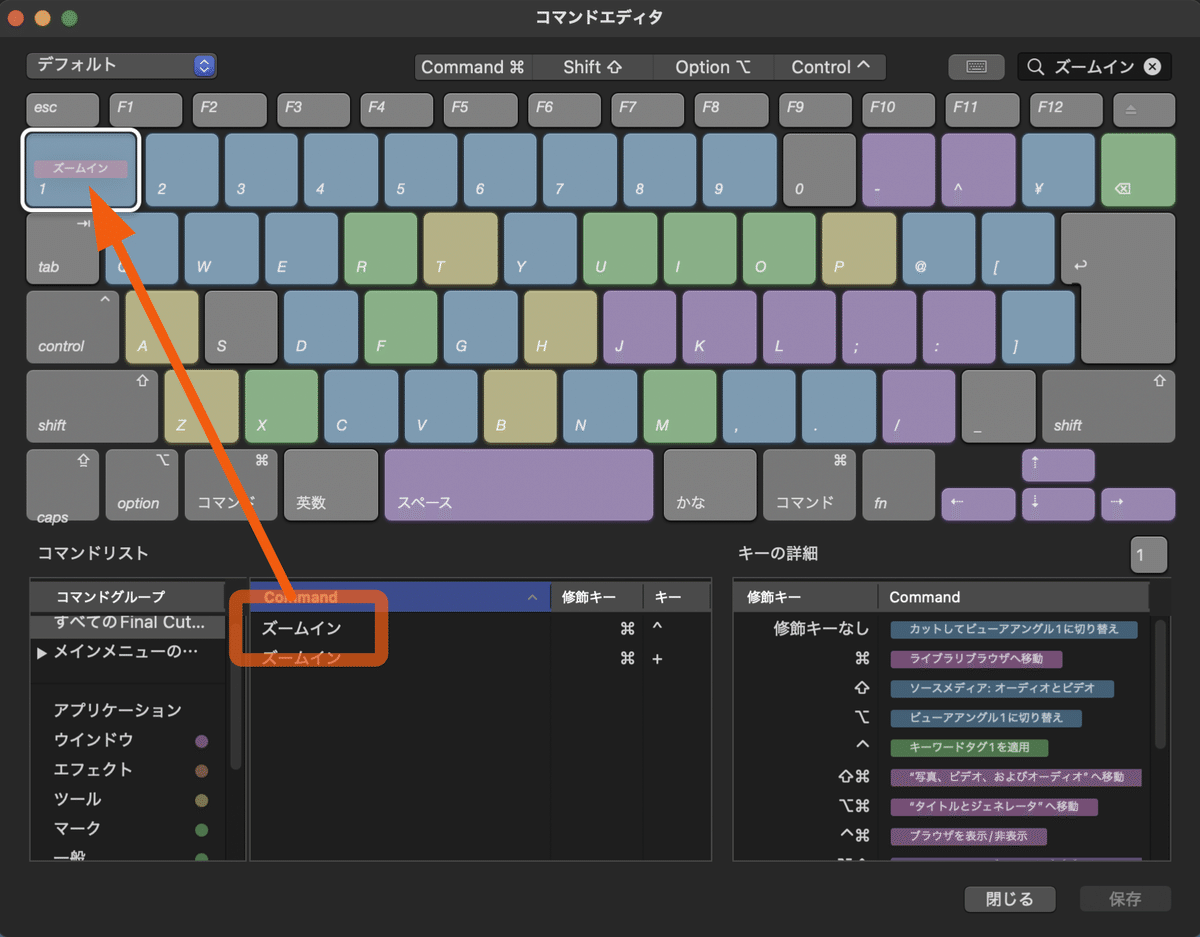Select マーク command group
Viewport: 1200px width, 937px height.
click(129, 828)
